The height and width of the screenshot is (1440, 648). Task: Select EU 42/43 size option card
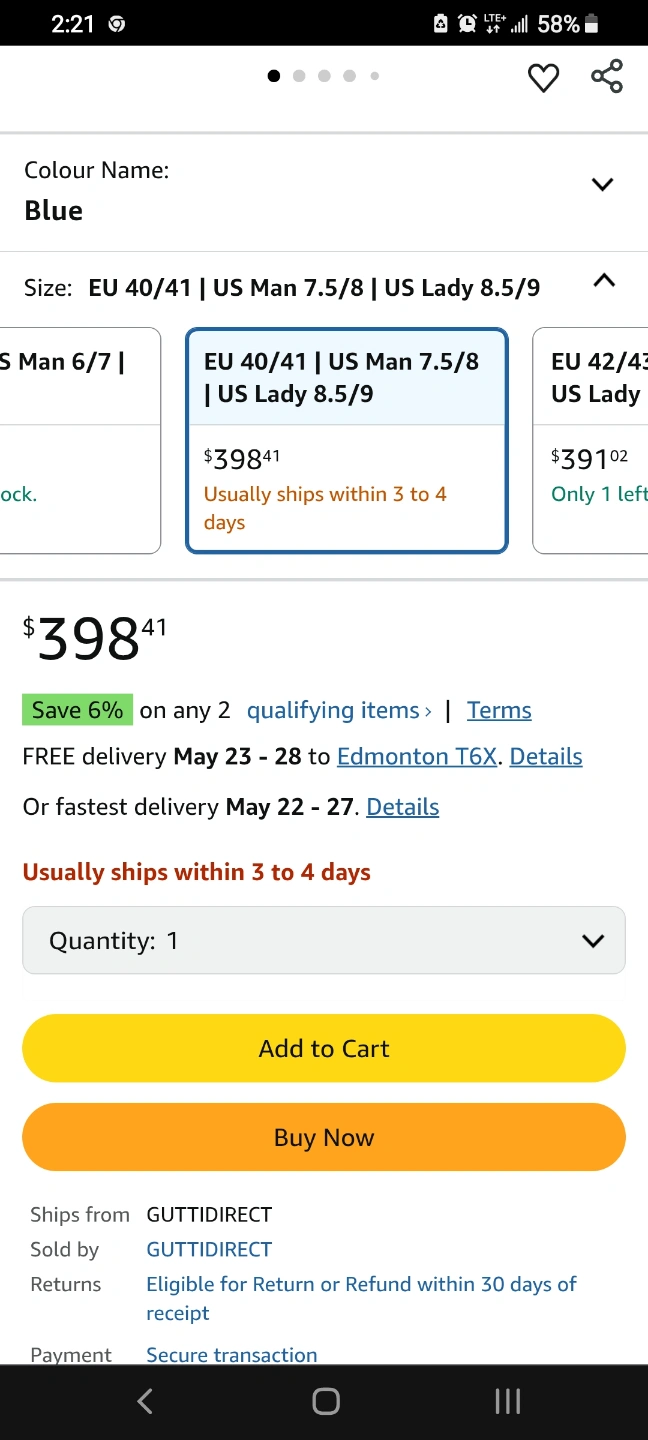point(591,440)
